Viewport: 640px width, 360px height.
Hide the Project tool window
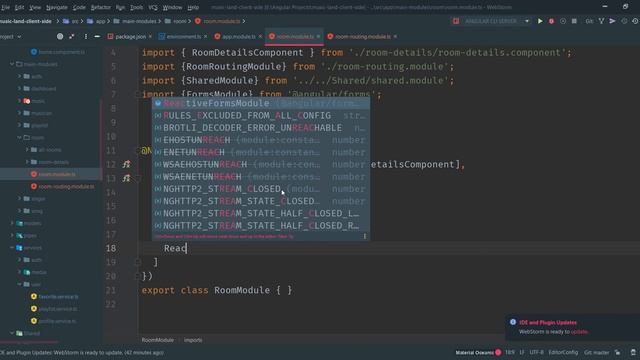click(97, 36)
